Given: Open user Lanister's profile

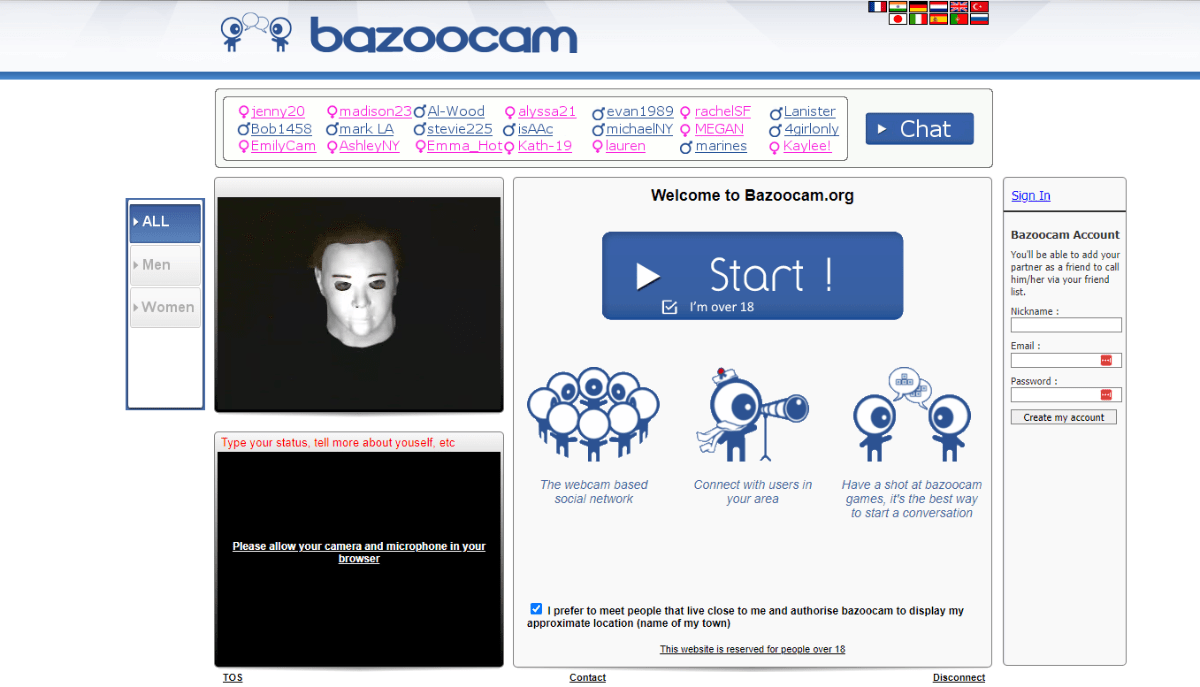Looking at the screenshot, I should [809, 112].
